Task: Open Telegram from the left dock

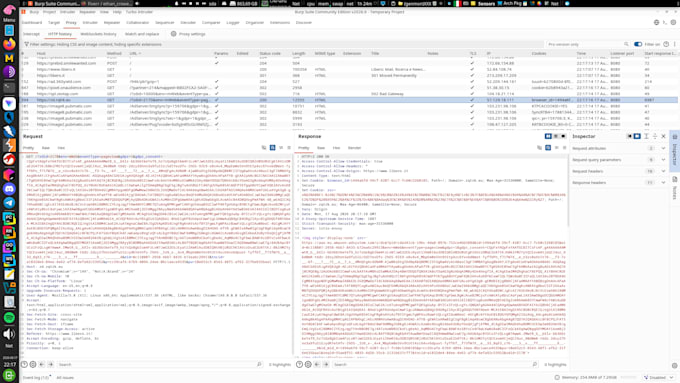Action: (9, 203)
